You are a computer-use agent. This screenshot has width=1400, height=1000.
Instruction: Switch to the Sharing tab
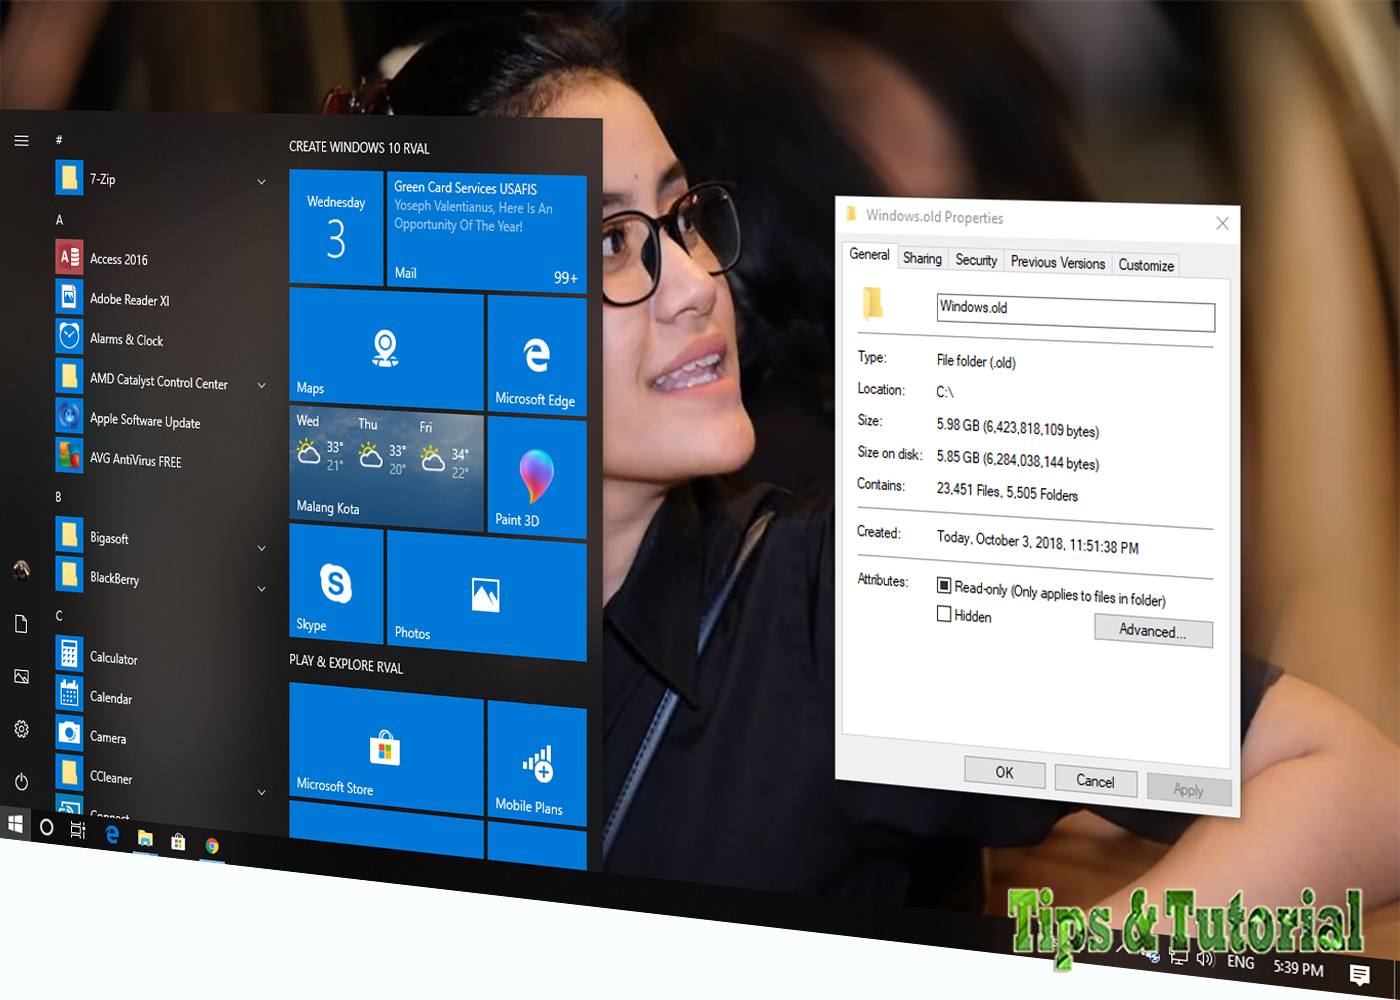(922, 258)
